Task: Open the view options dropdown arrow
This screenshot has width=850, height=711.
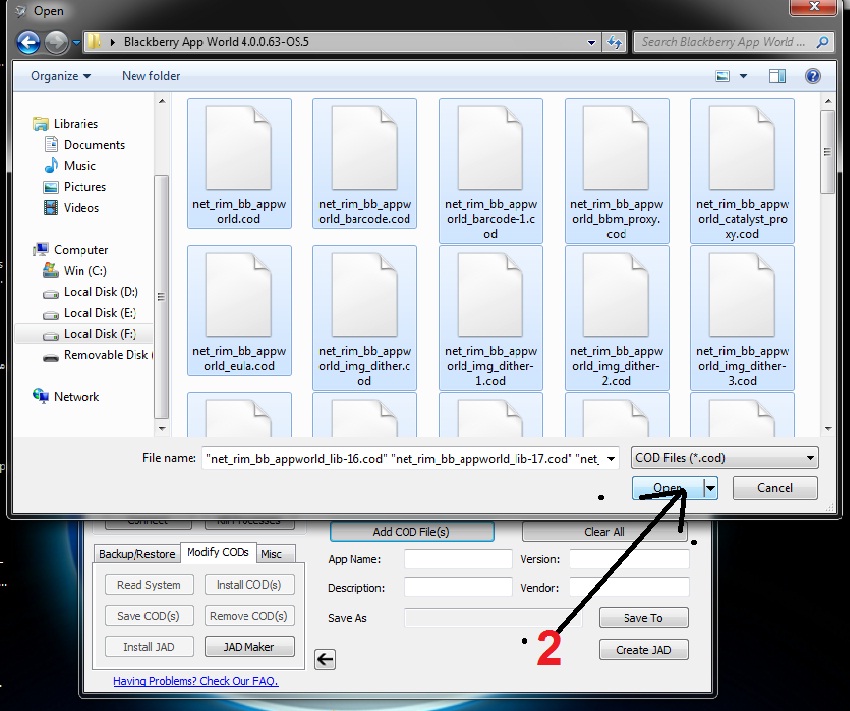Action: [x=743, y=76]
